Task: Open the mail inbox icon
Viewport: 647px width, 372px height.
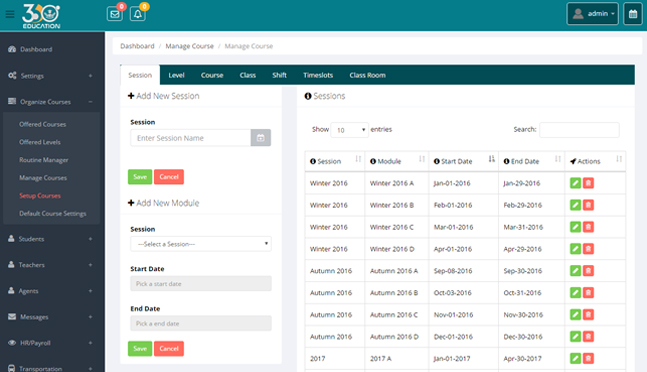Action: [x=115, y=14]
